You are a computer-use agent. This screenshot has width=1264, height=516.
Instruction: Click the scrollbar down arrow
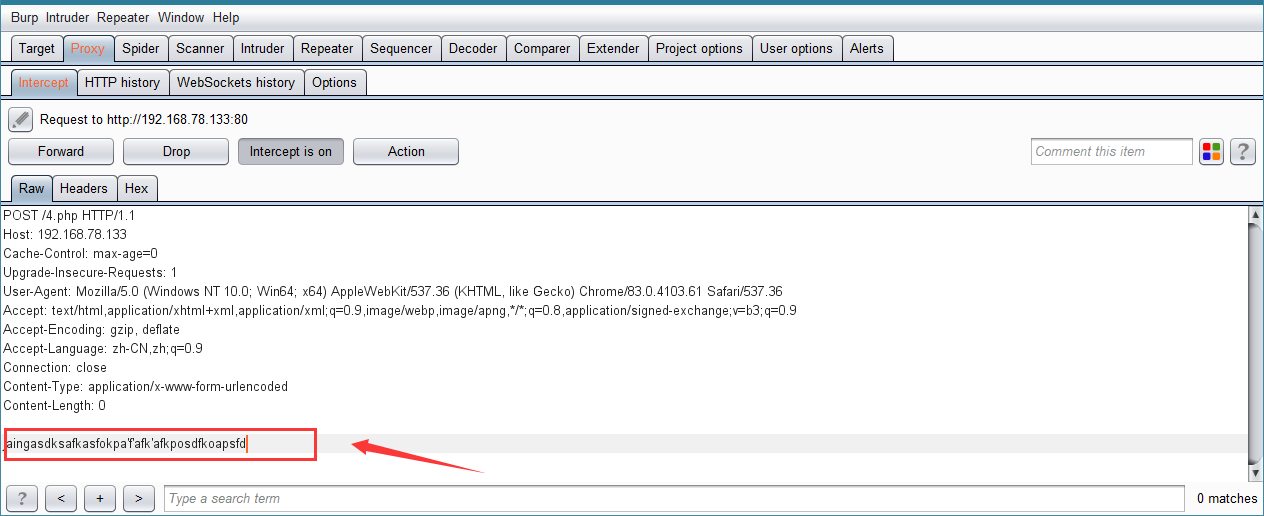pos(1256,472)
